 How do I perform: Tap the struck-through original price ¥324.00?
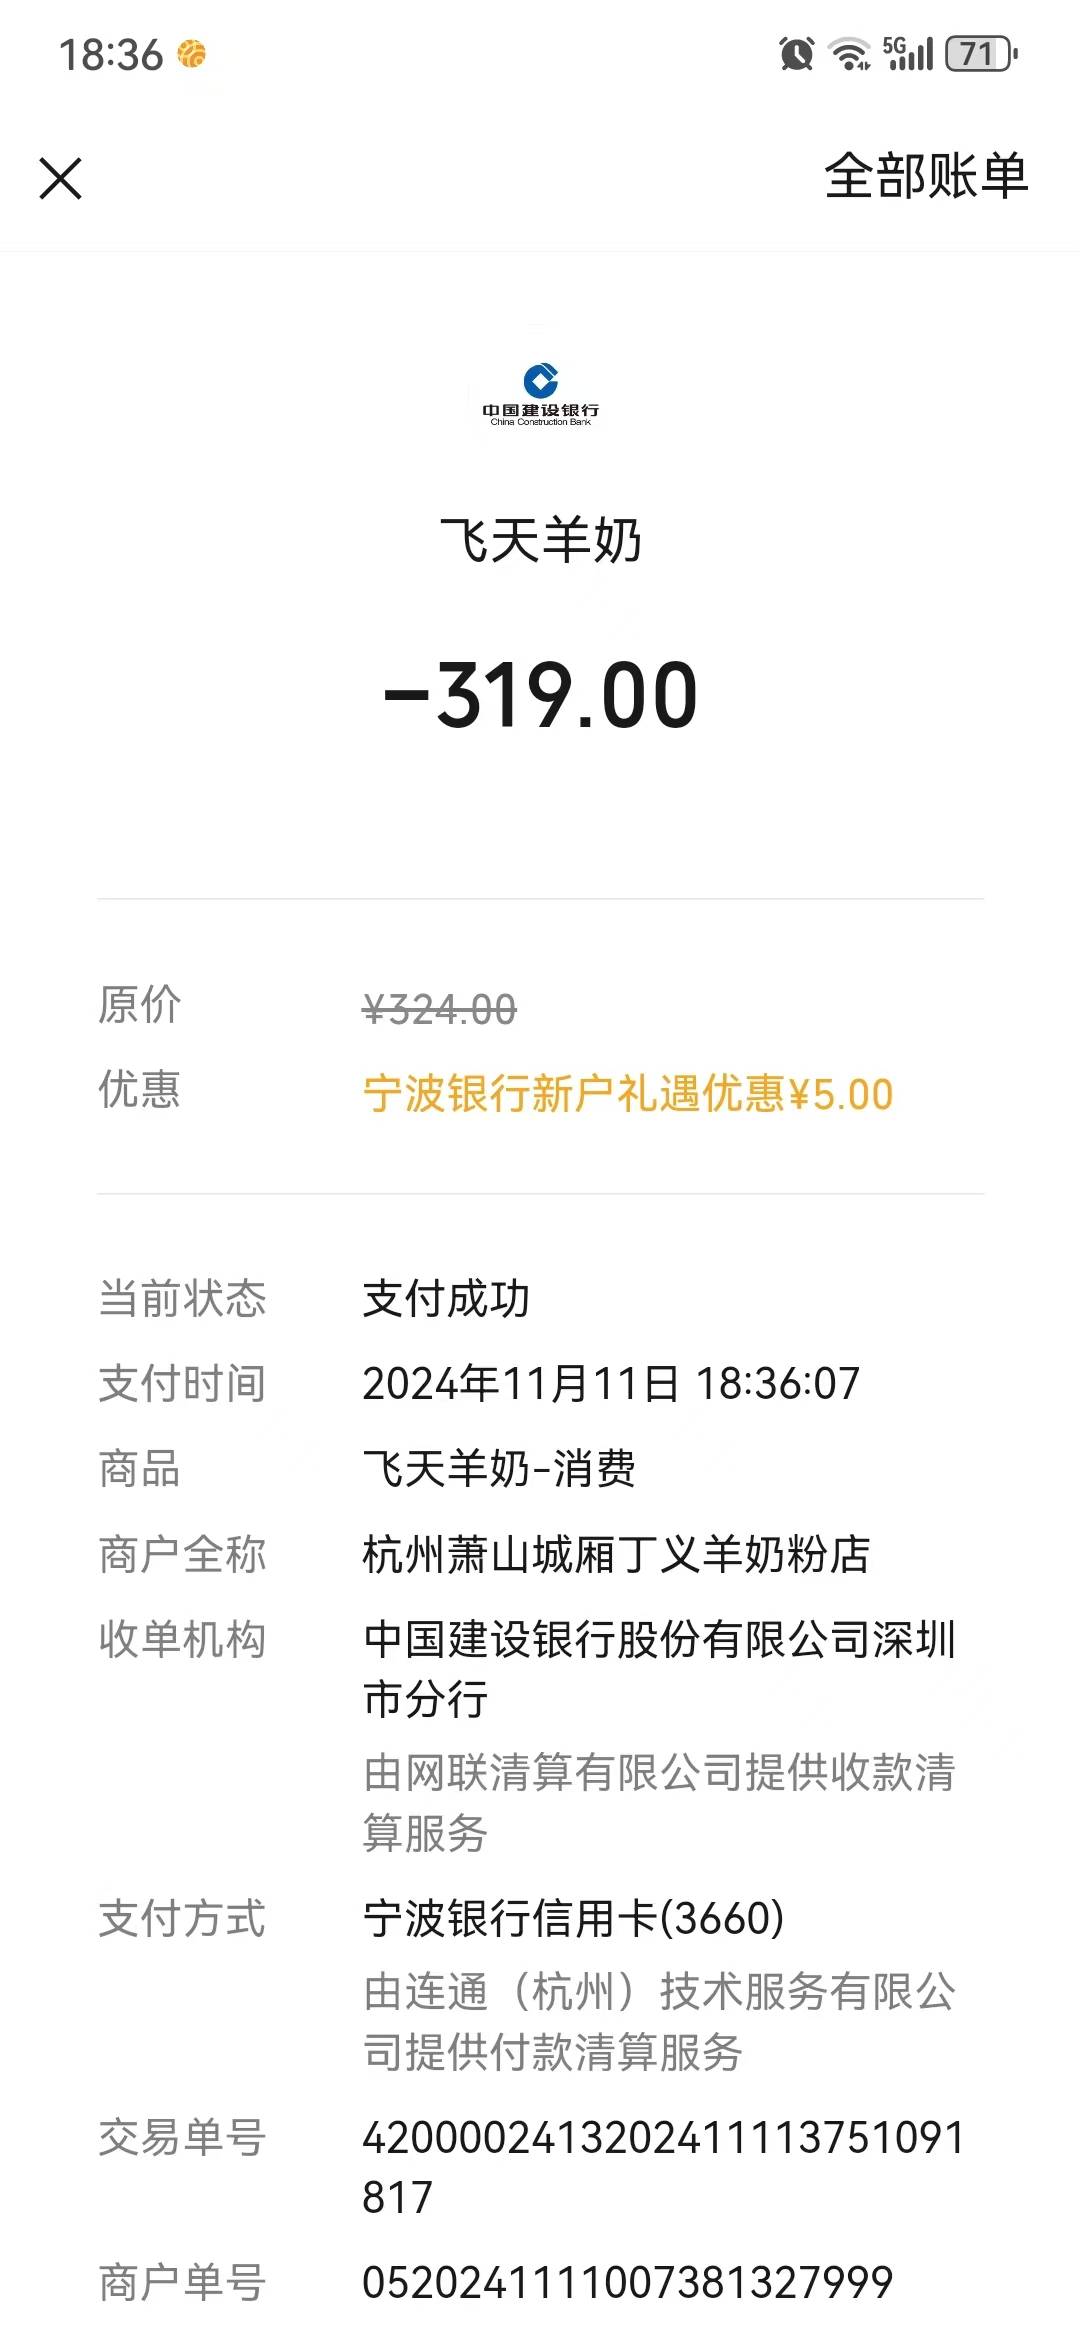tap(439, 1009)
